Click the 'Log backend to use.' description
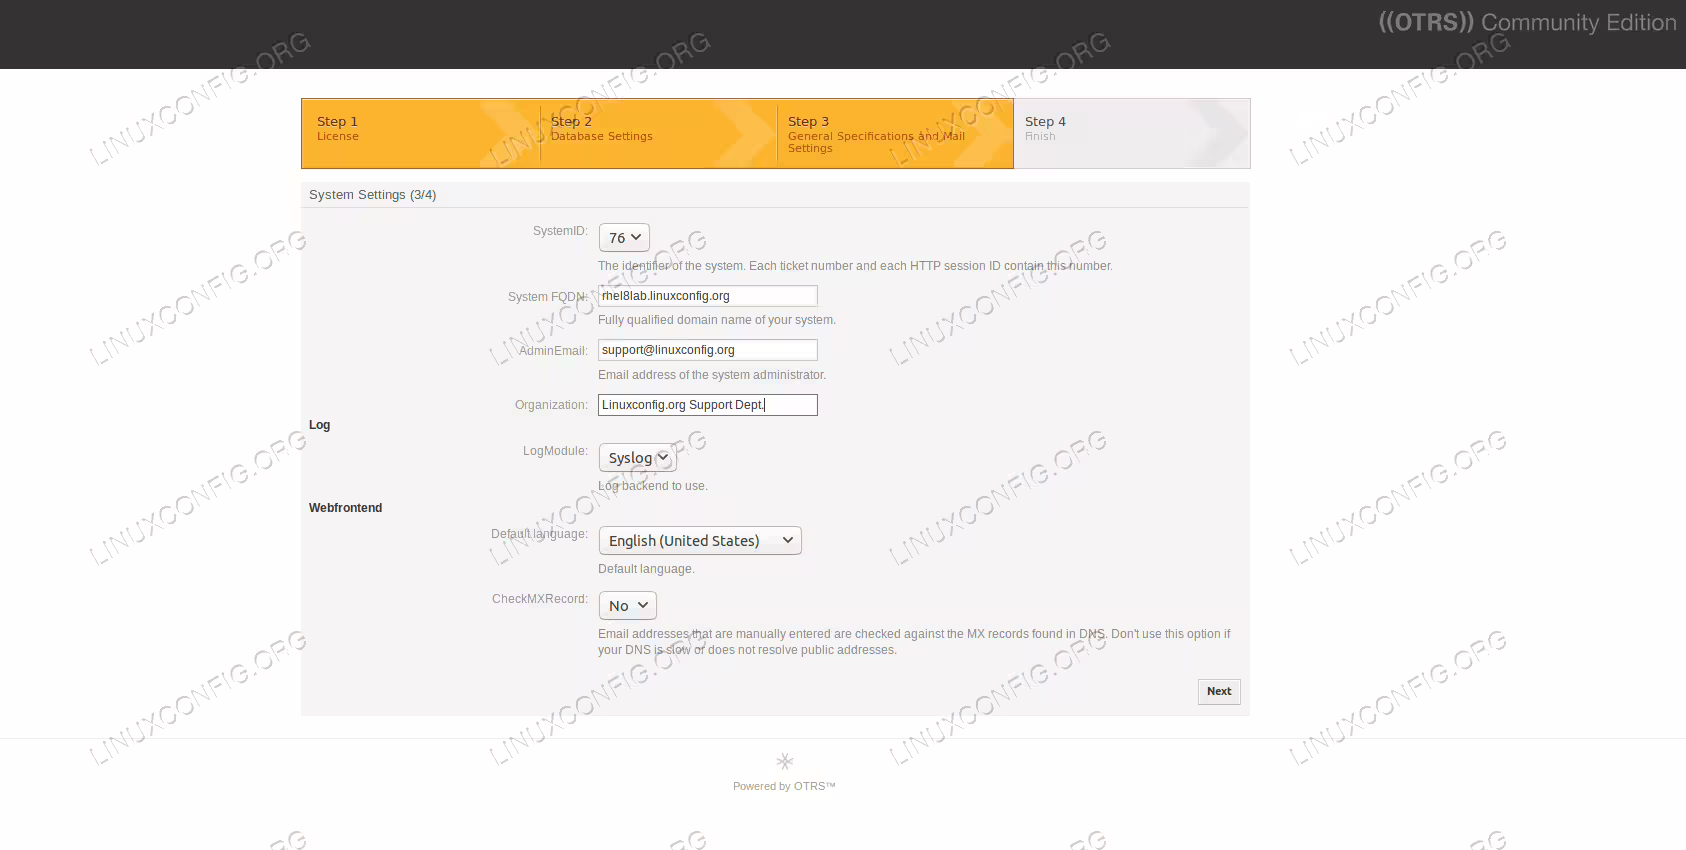Viewport: 1686px width, 850px height. point(653,486)
